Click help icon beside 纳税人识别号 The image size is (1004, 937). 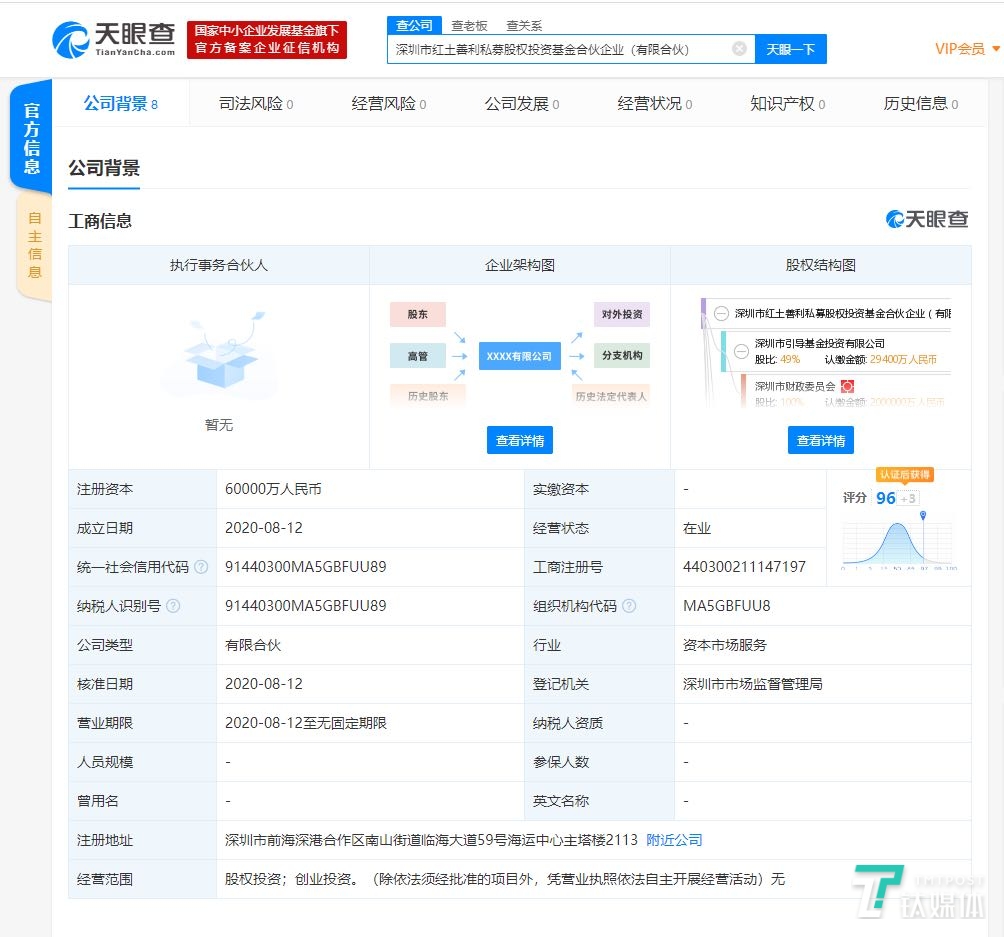point(173,606)
